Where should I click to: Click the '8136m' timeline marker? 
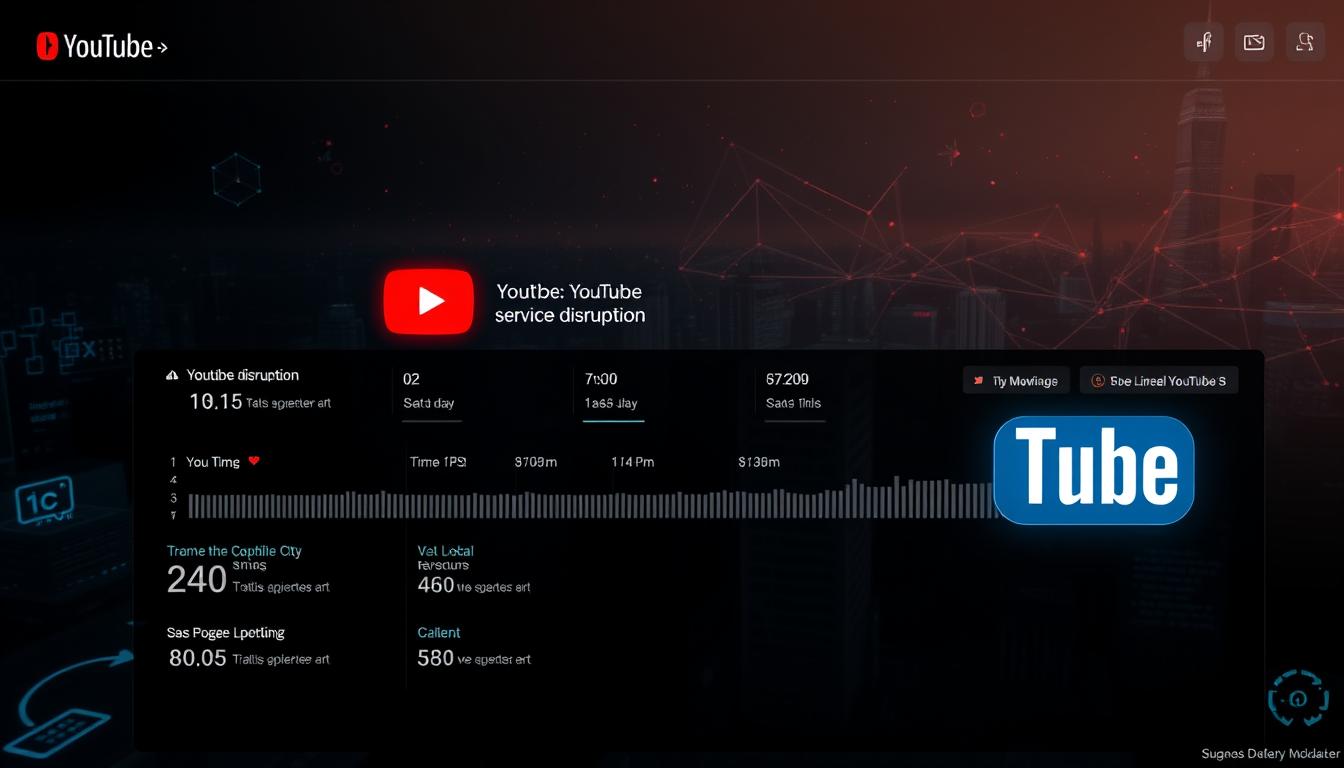(x=758, y=462)
